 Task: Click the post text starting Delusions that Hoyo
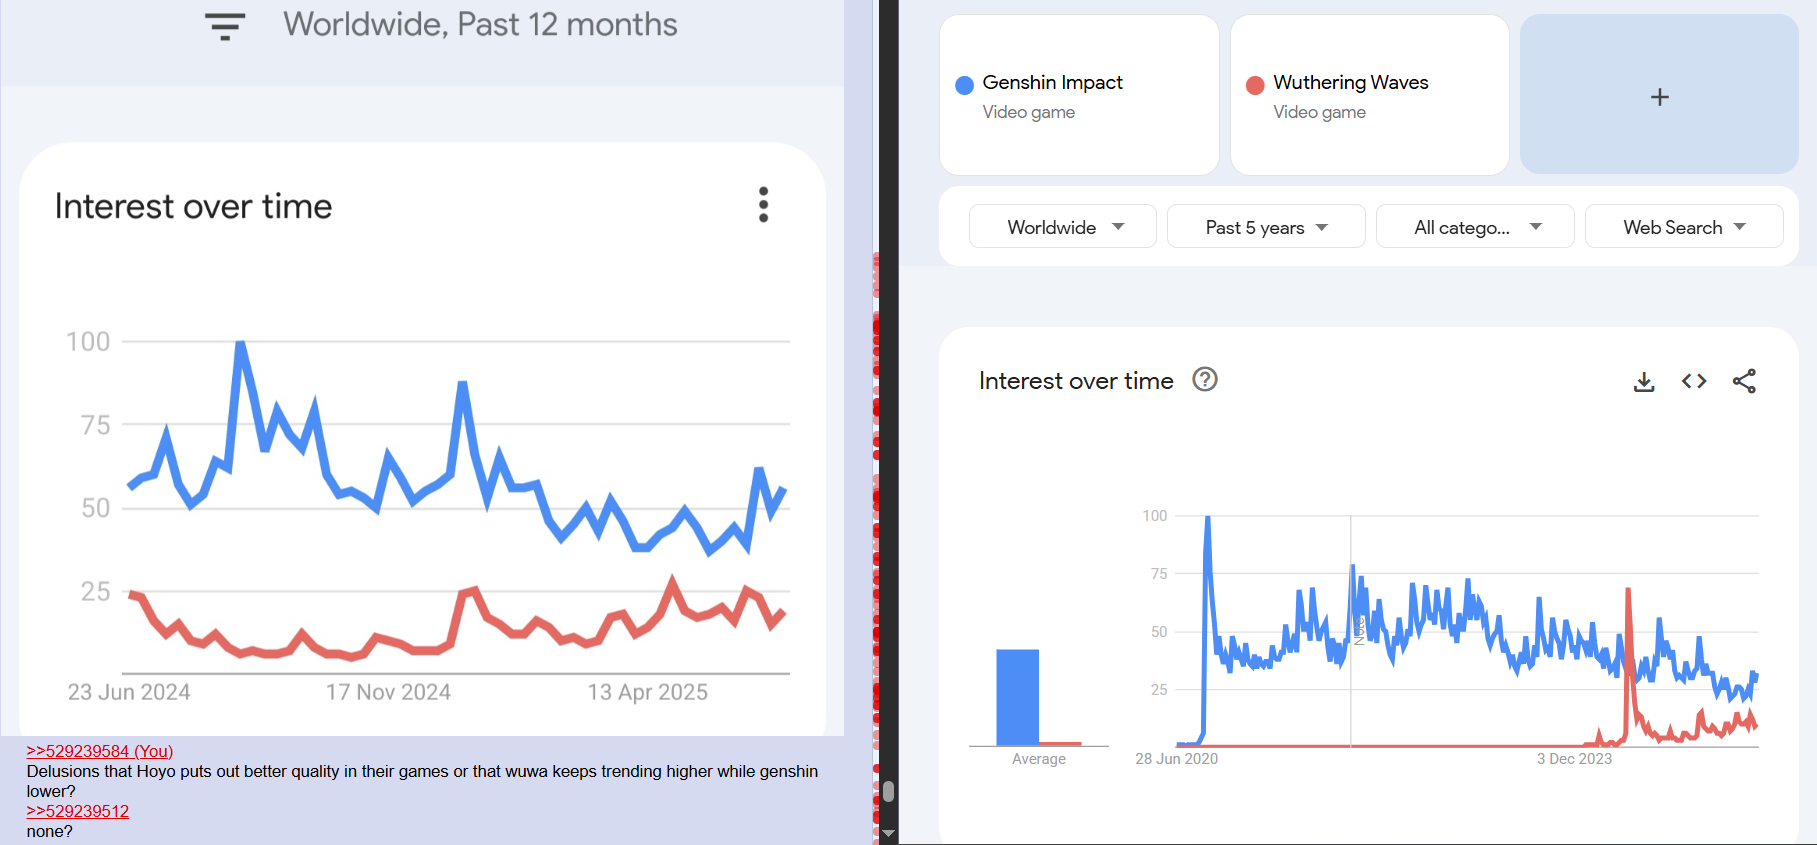point(422,781)
